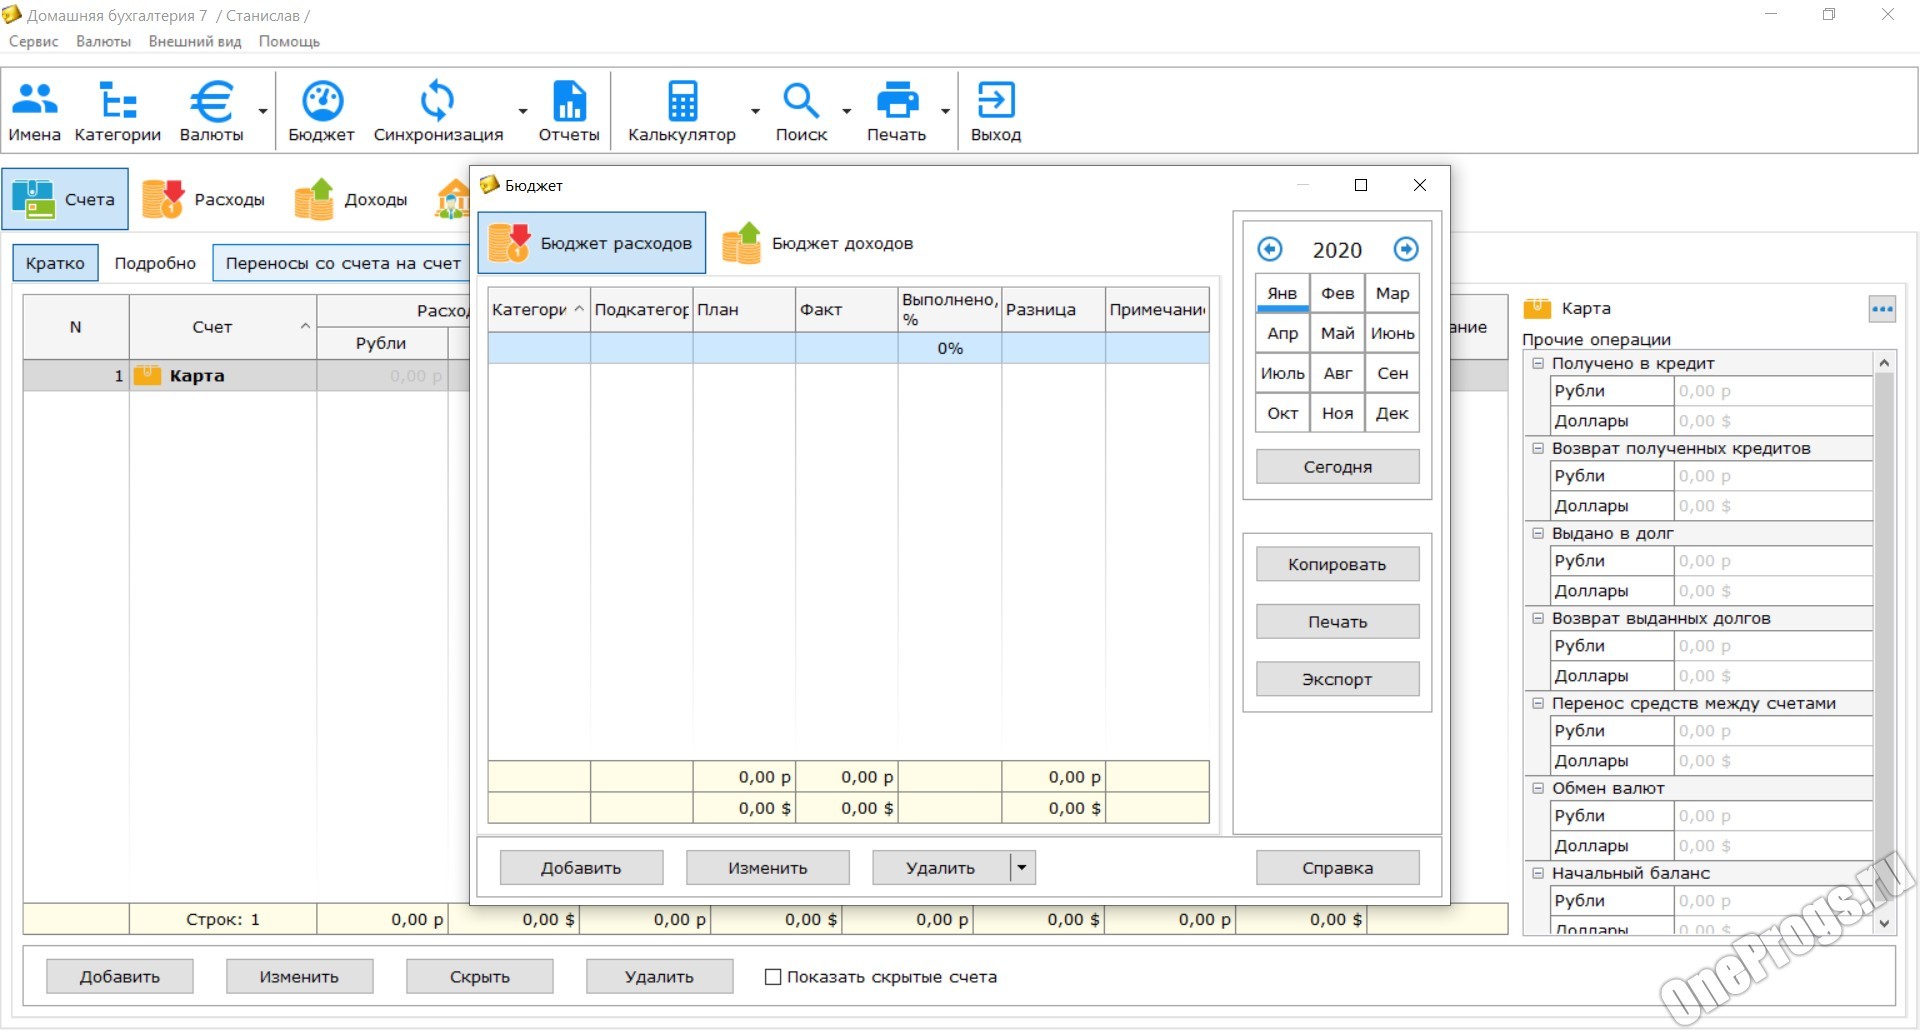
Task: Go to previous year arrow by 2020
Action: (x=1270, y=249)
